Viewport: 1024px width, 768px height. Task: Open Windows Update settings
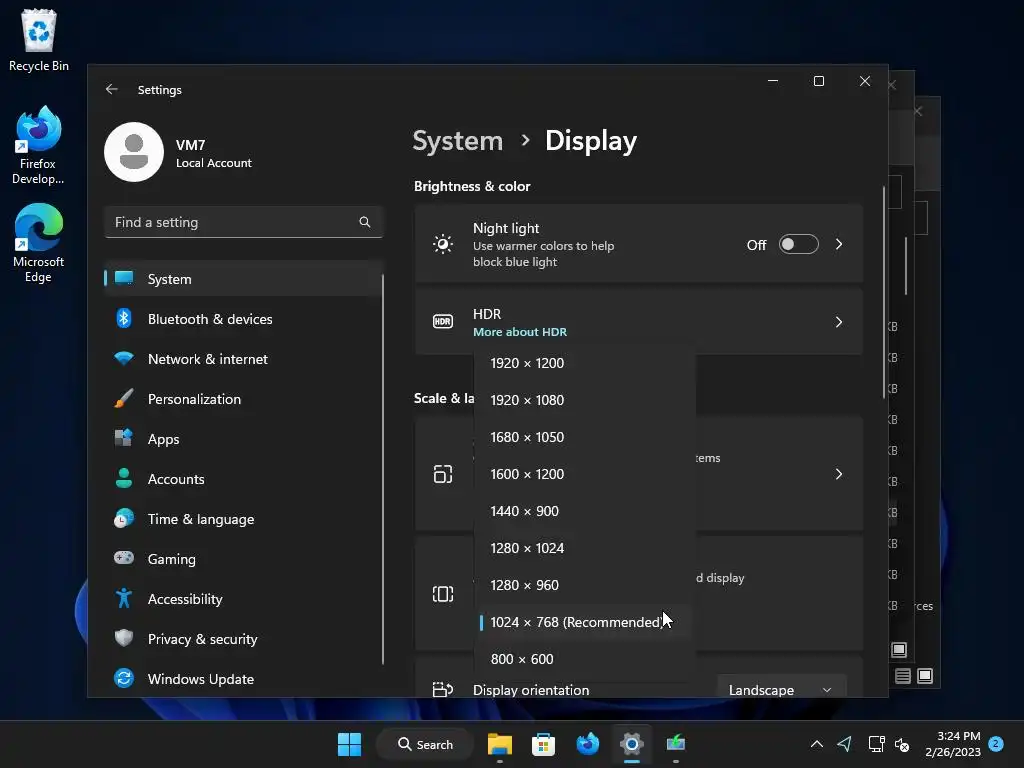click(242, 679)
